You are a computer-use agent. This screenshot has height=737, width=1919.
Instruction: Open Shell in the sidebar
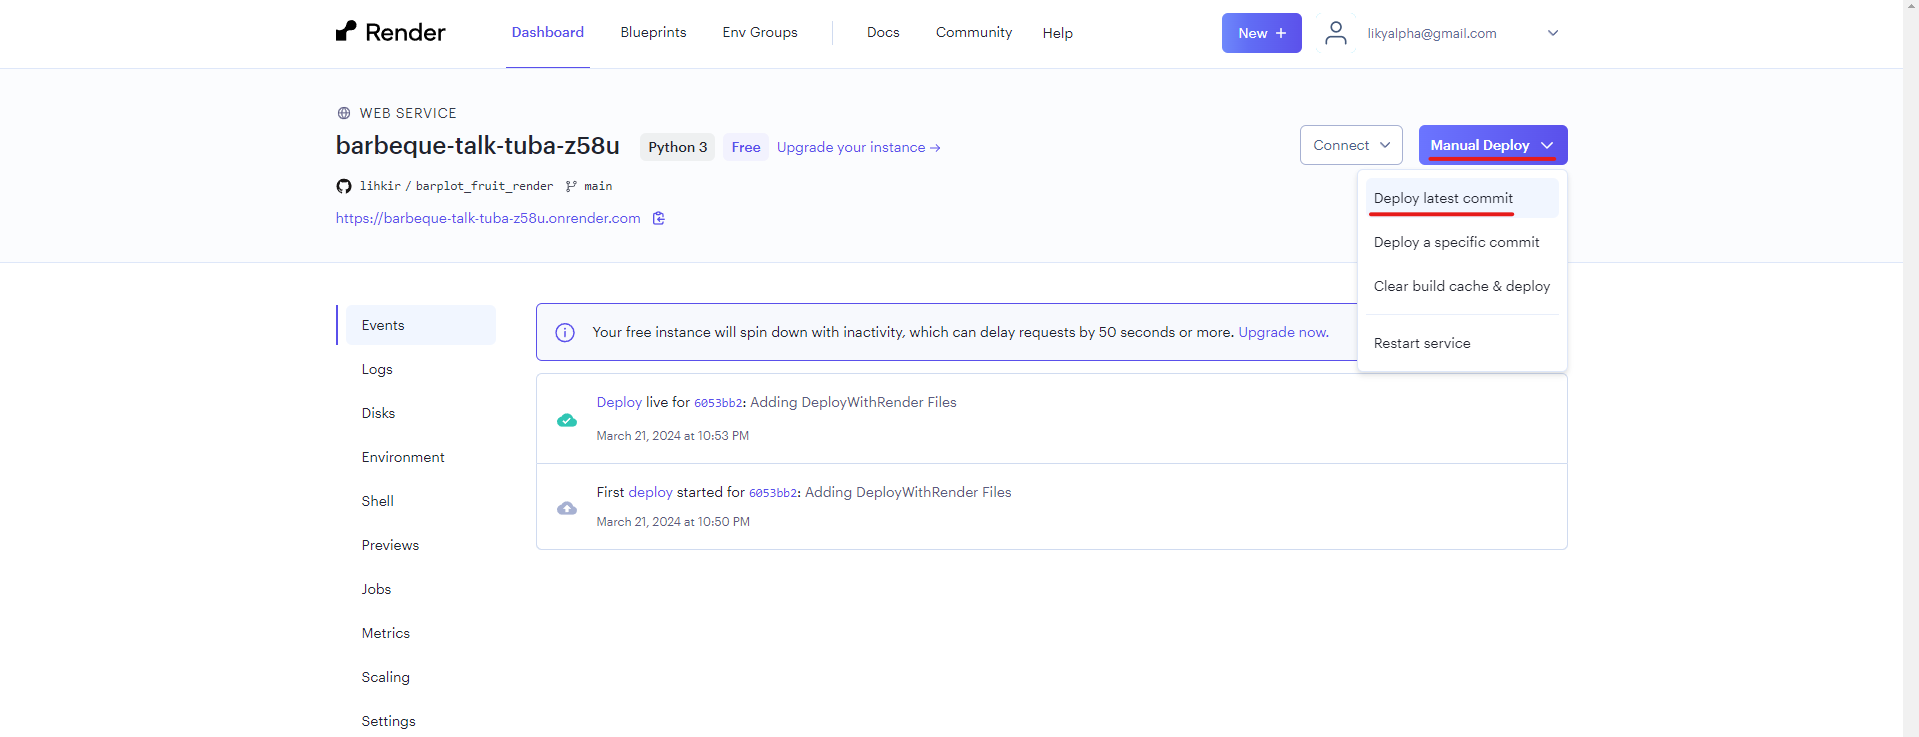tap(378, 501)
